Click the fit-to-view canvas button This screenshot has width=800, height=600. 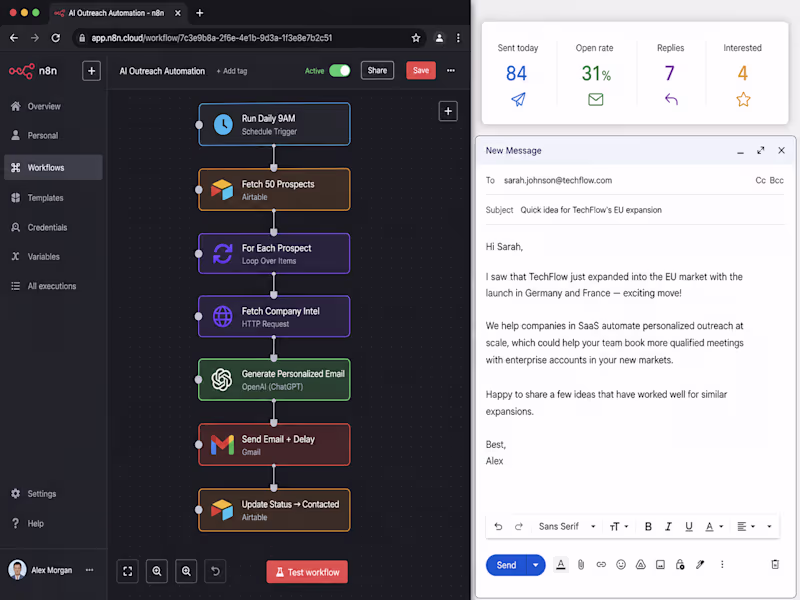[128, 571]
